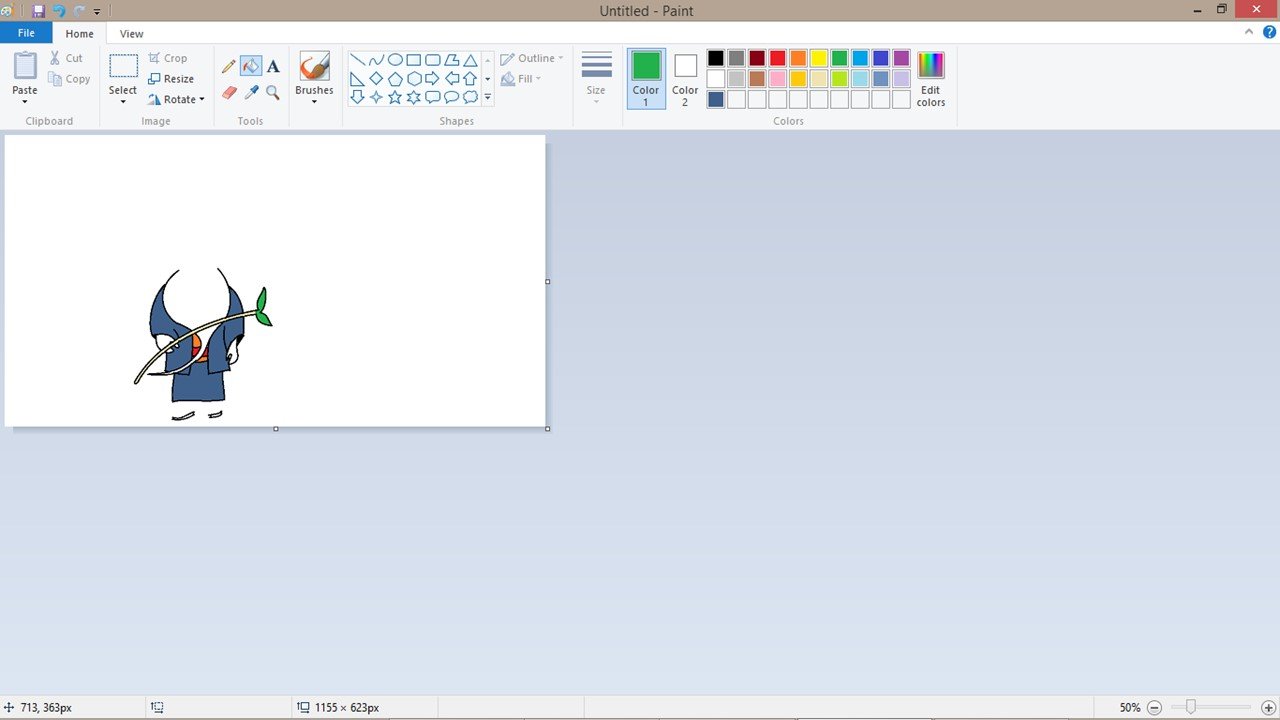Click the Paste clipboard icon
The width and height of the screenshot is (1280, 720).
(x=25, y=66)
